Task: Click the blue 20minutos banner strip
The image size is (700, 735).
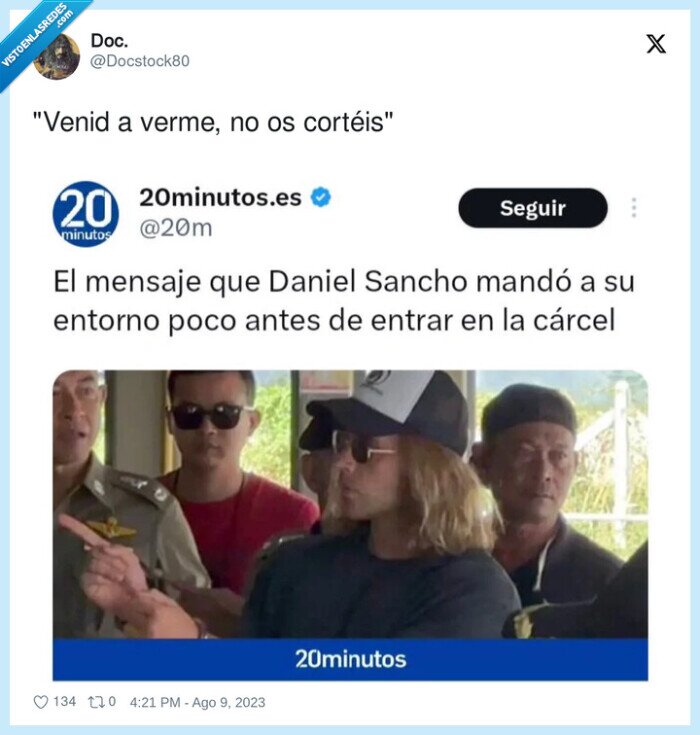Action: tap(350, 660)
